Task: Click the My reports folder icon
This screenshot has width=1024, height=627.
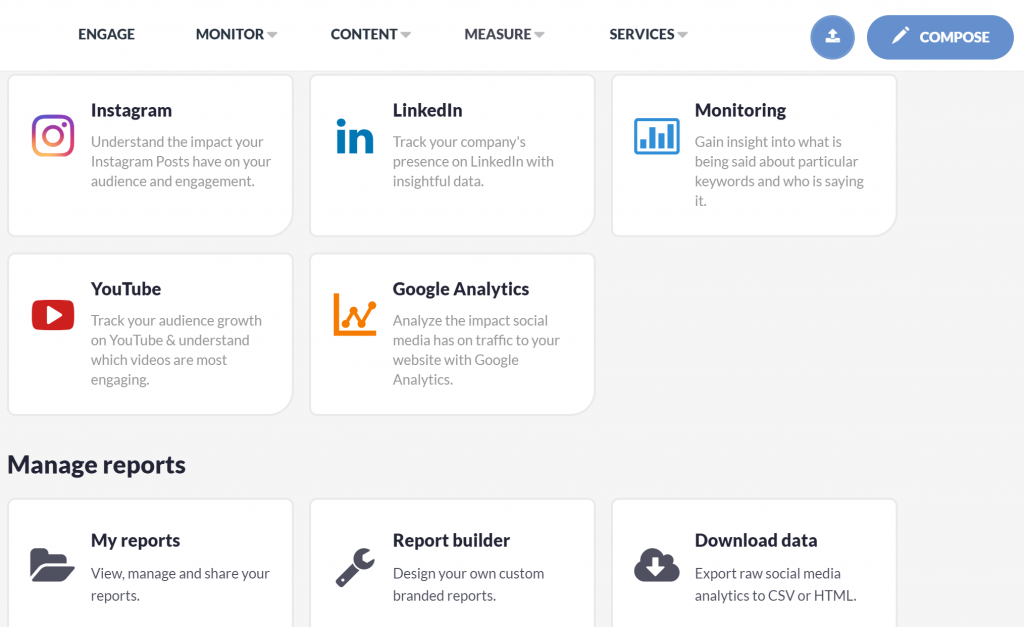Action: point(53,565)
